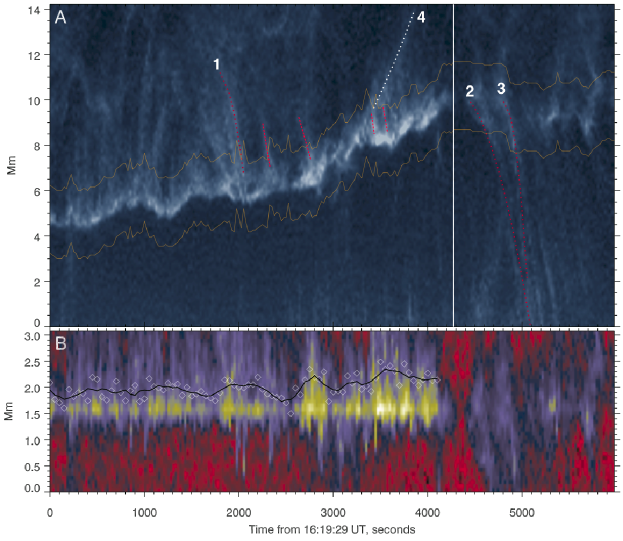Image resolution: width=623 pixels, height=541 pixels.
Task: Click the 2000 tick label on the time axis
Action: click(238, 512)
